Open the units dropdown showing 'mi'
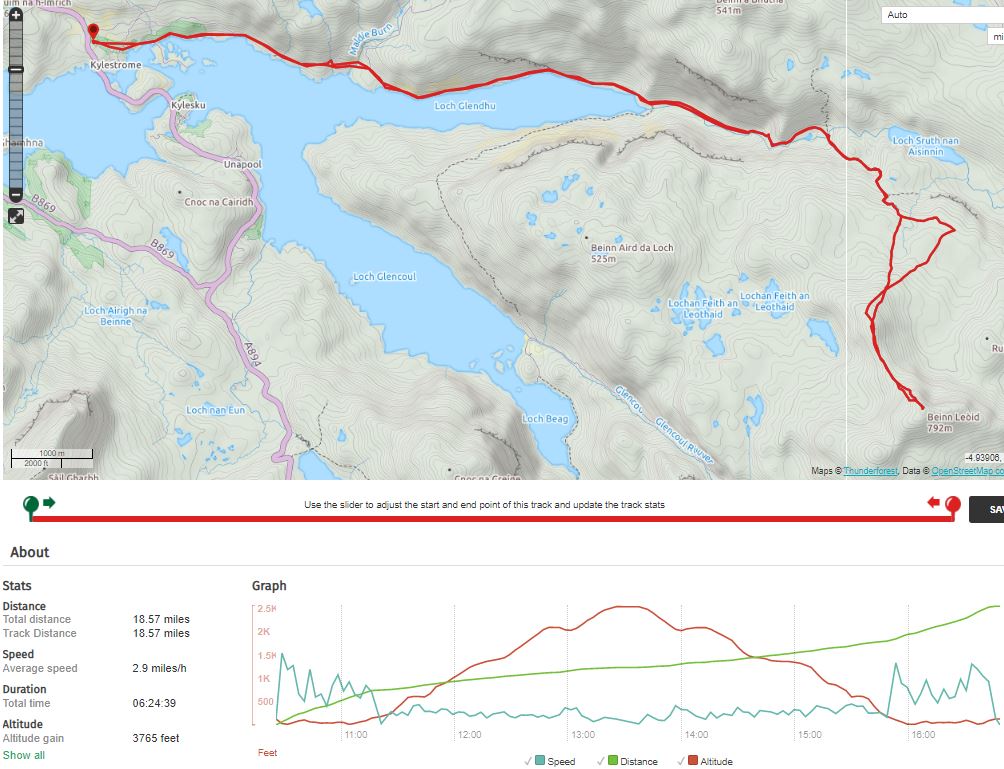The width and height of the screenshot is (1004, 769). [996, 37]
